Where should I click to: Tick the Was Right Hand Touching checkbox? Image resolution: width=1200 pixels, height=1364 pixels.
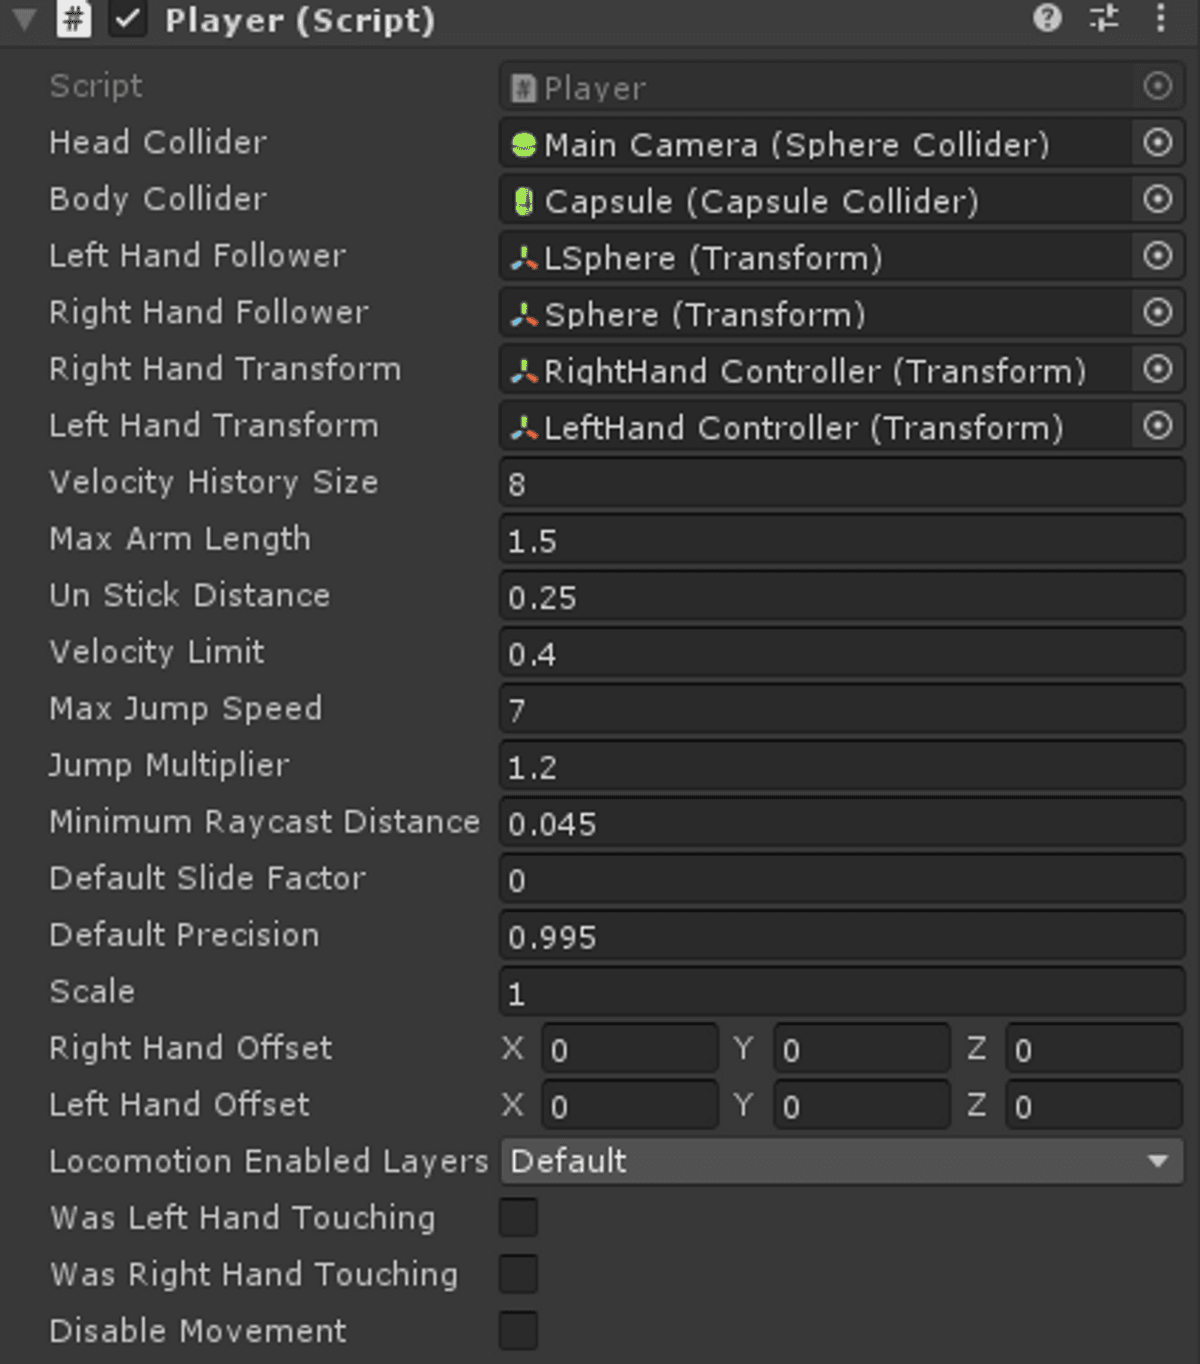click(x=518, y=1275)
